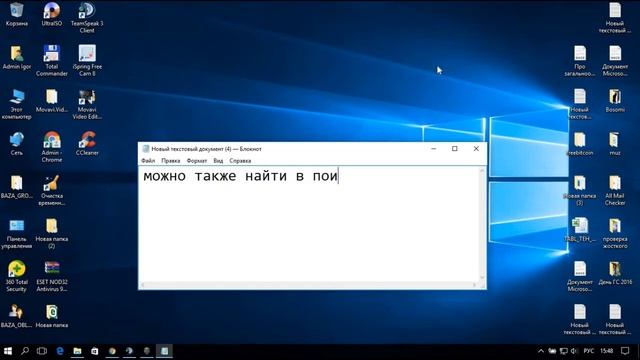Click the Notepad icon in its title bar
Viewport: 640px width, 360px height.
click(145, 149)
